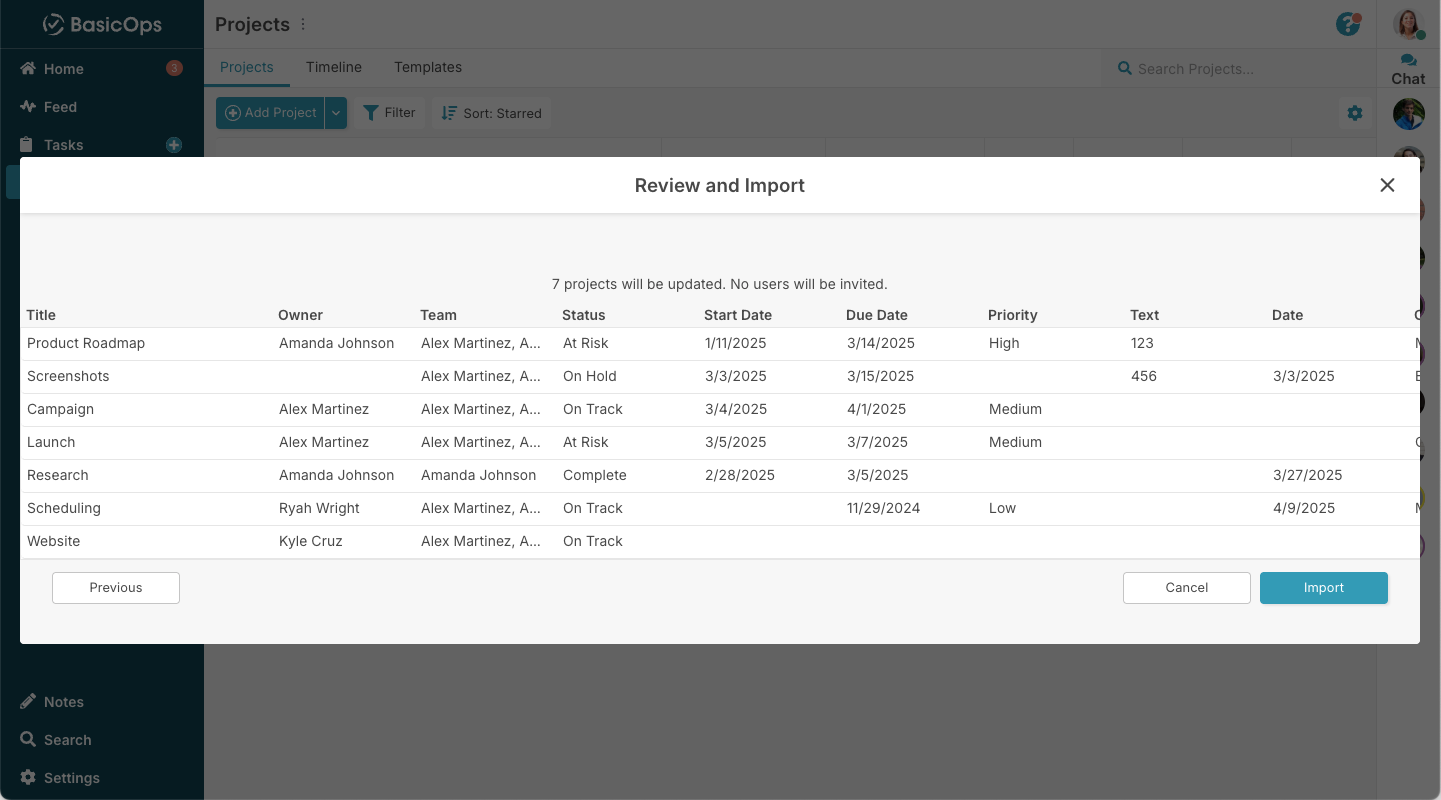Open the projects view settings gear
The height and width of the screenshot is (800, 1441).
coord(1355,113)
